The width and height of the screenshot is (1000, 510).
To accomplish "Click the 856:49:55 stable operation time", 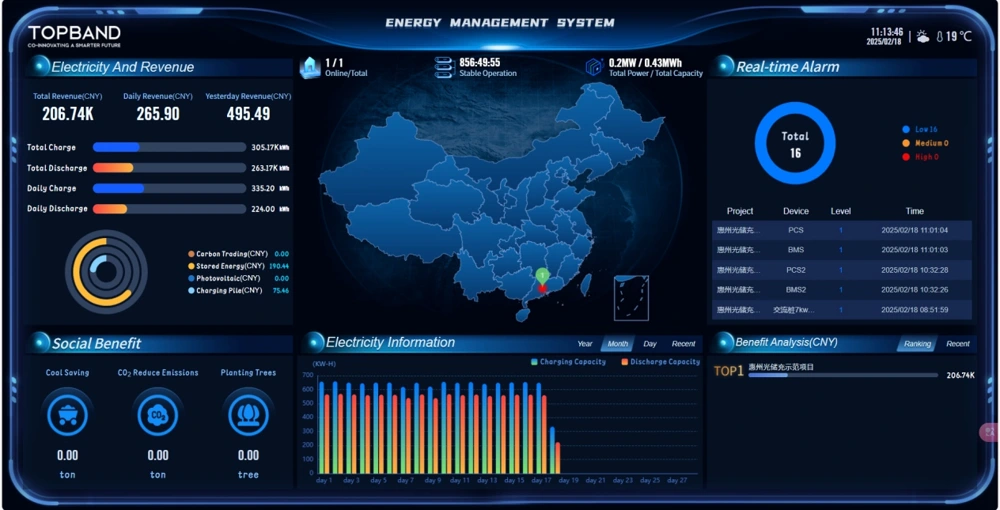I will tap(480, 62).
